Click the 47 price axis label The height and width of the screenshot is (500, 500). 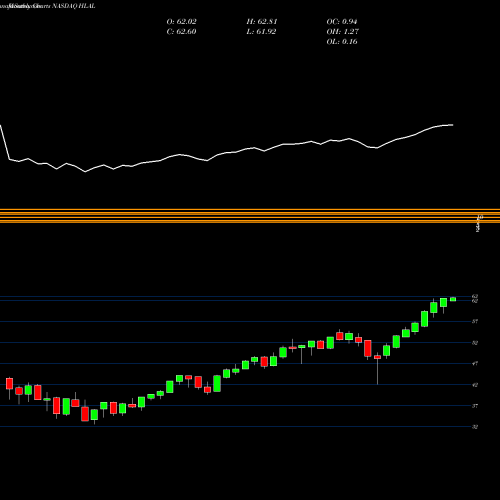pos(475,363)
